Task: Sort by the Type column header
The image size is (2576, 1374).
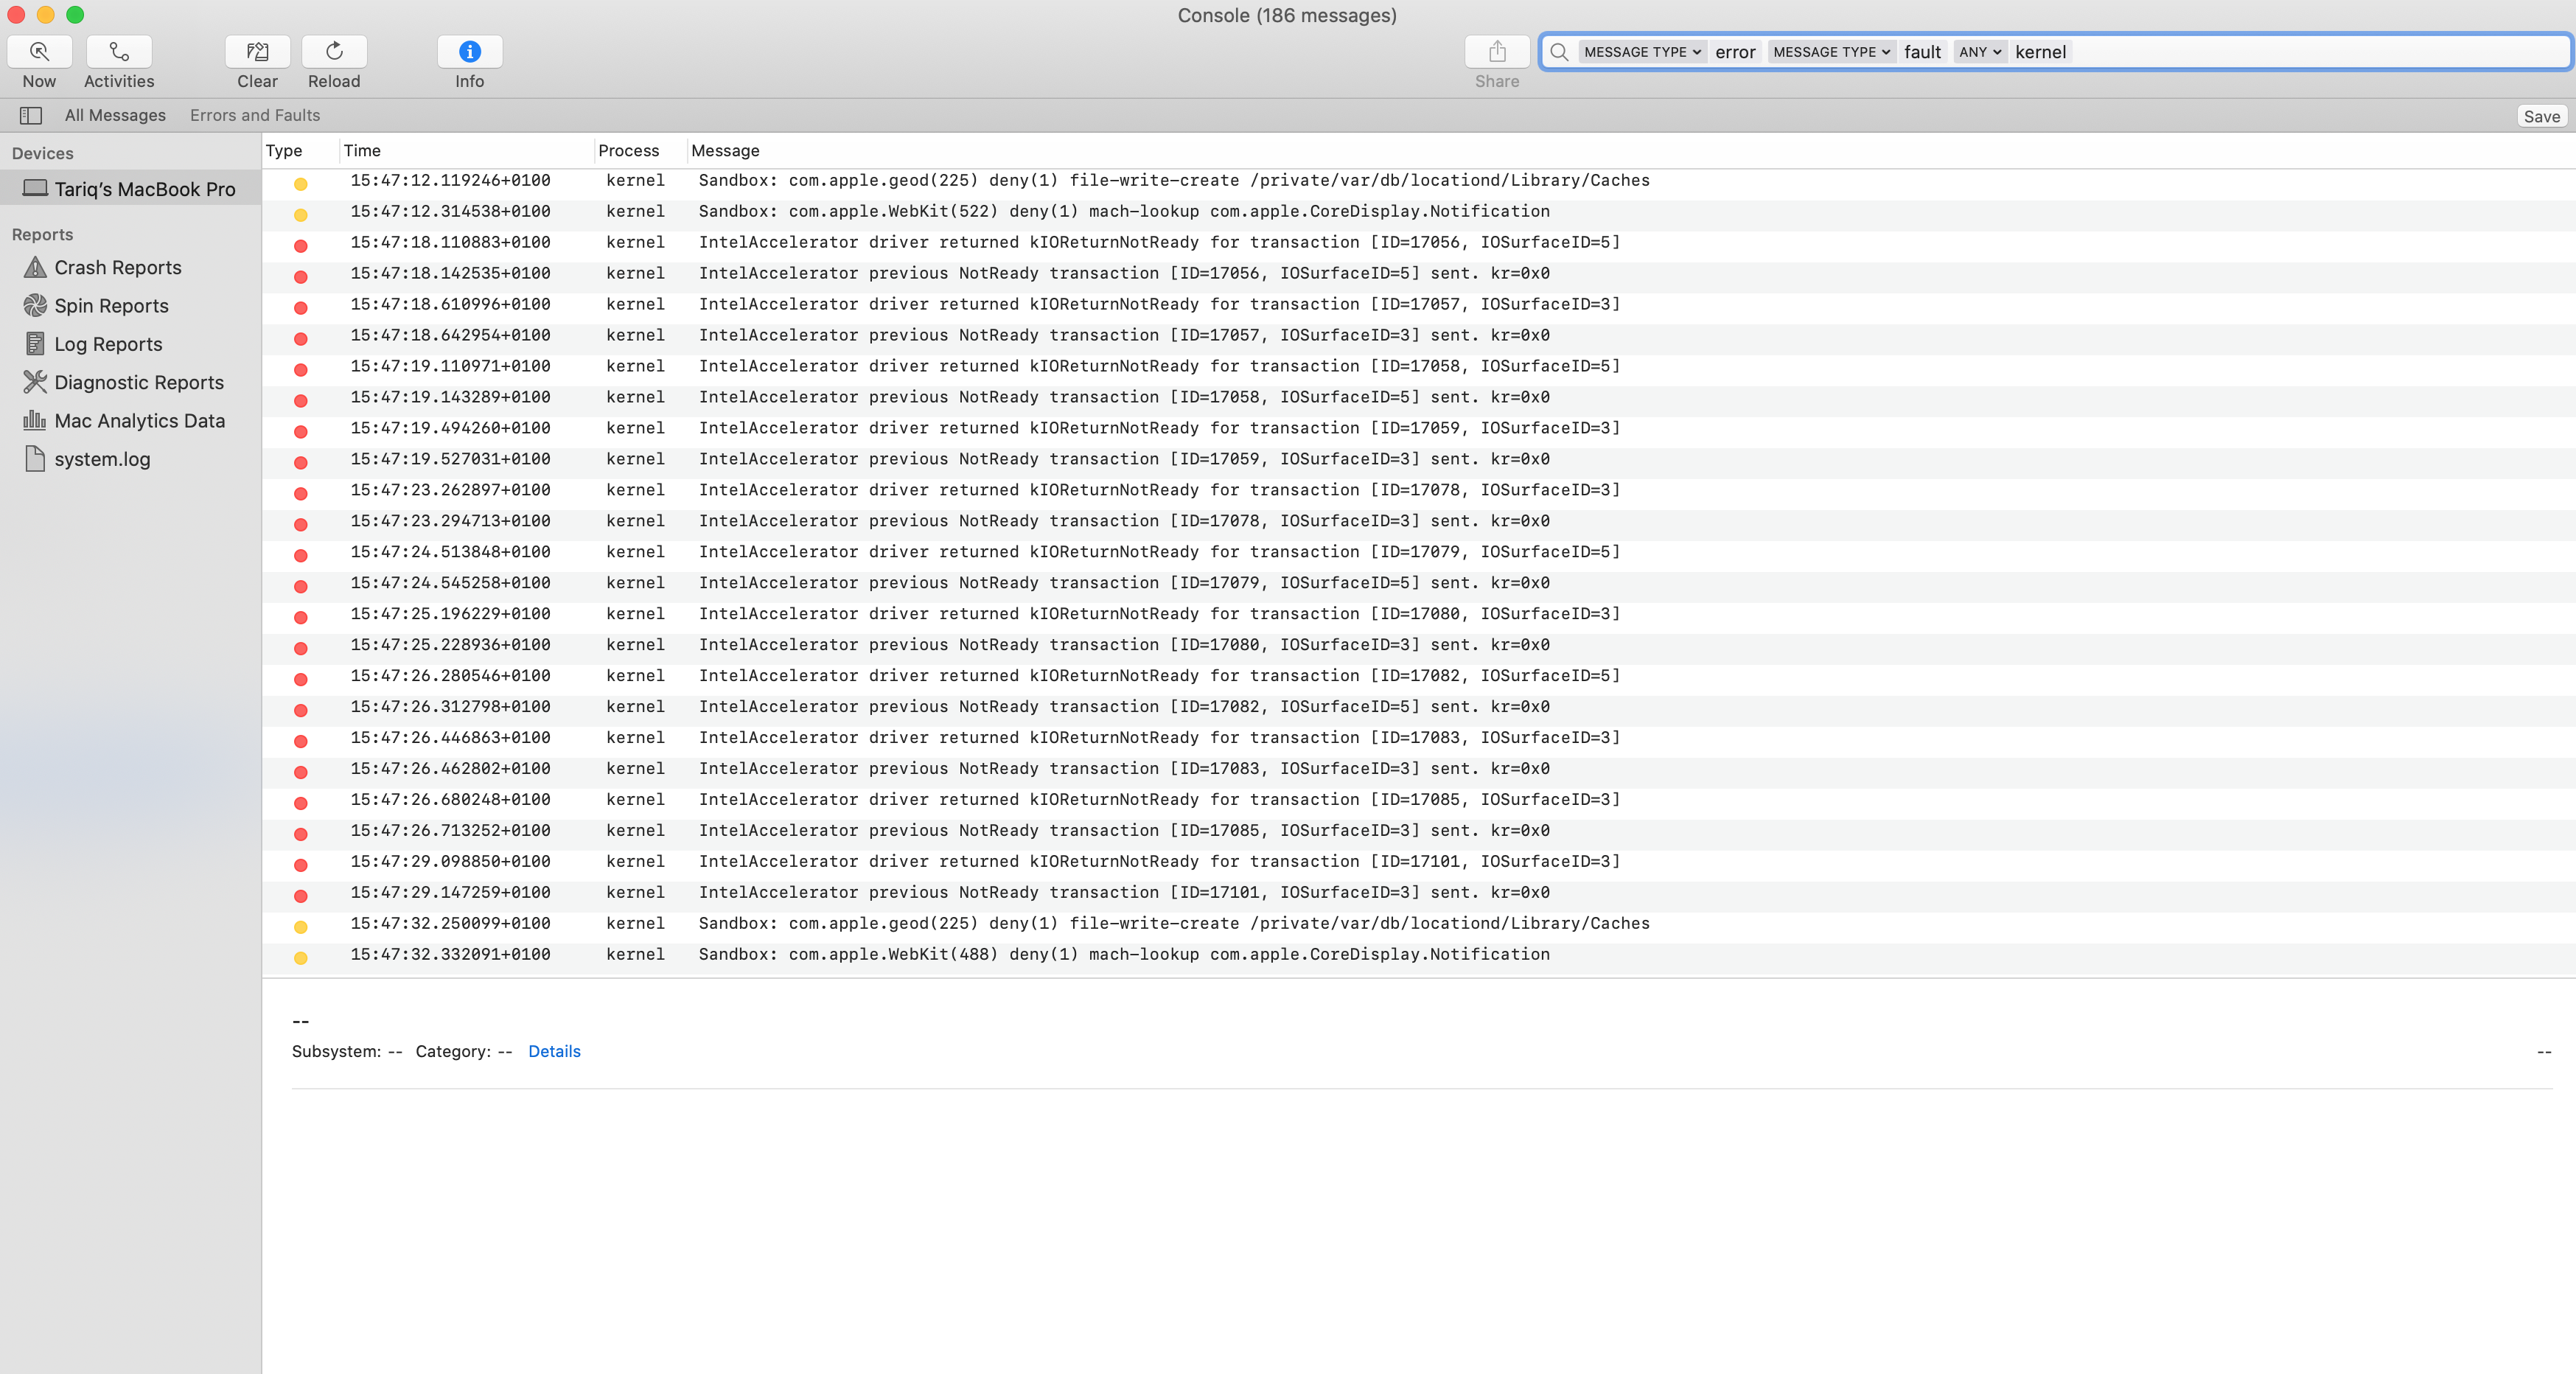Action: 284,151
